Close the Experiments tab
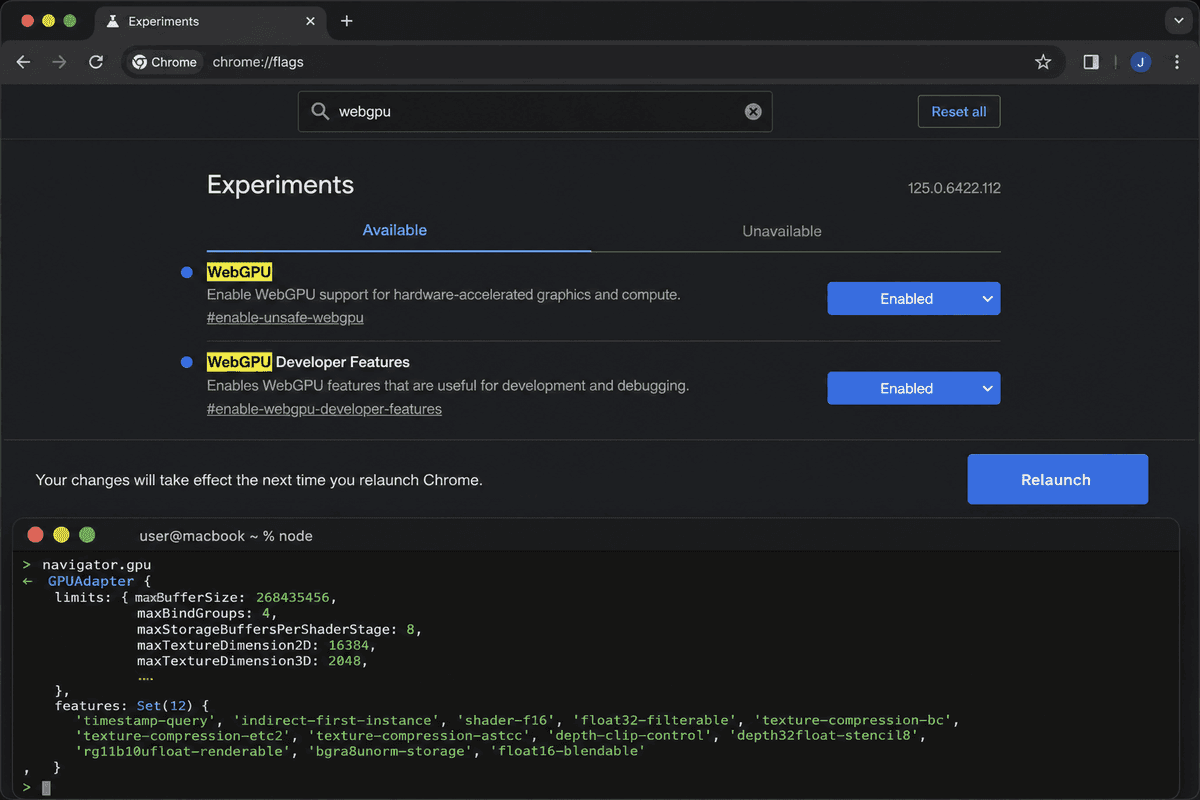 311,21
